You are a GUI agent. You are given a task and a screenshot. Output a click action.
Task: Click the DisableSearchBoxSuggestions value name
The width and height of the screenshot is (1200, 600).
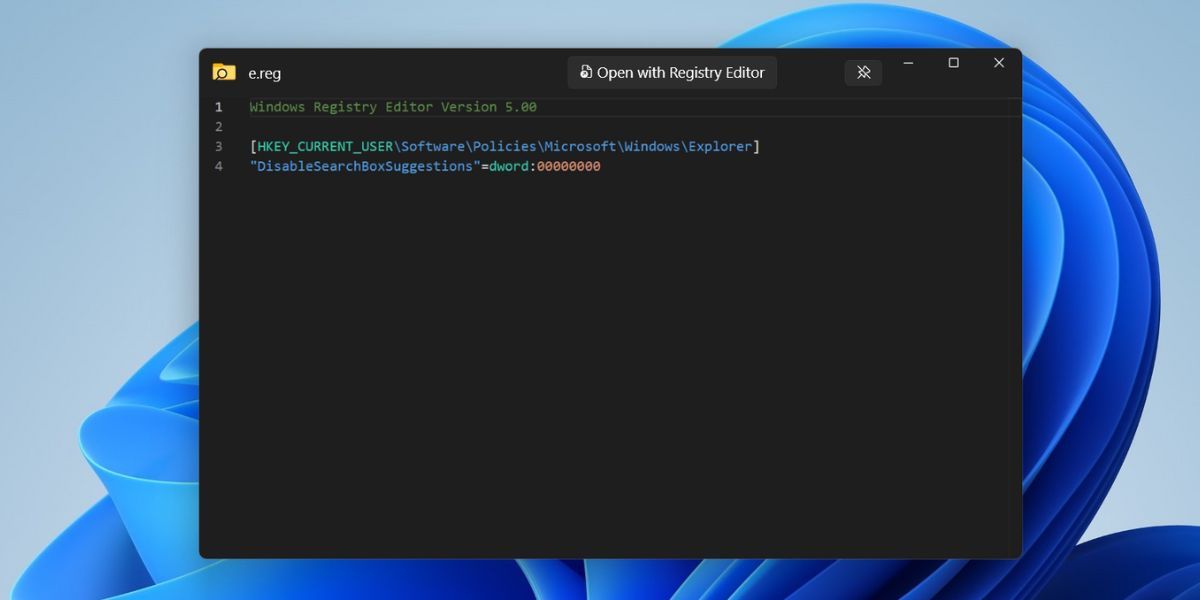[365, 167]
